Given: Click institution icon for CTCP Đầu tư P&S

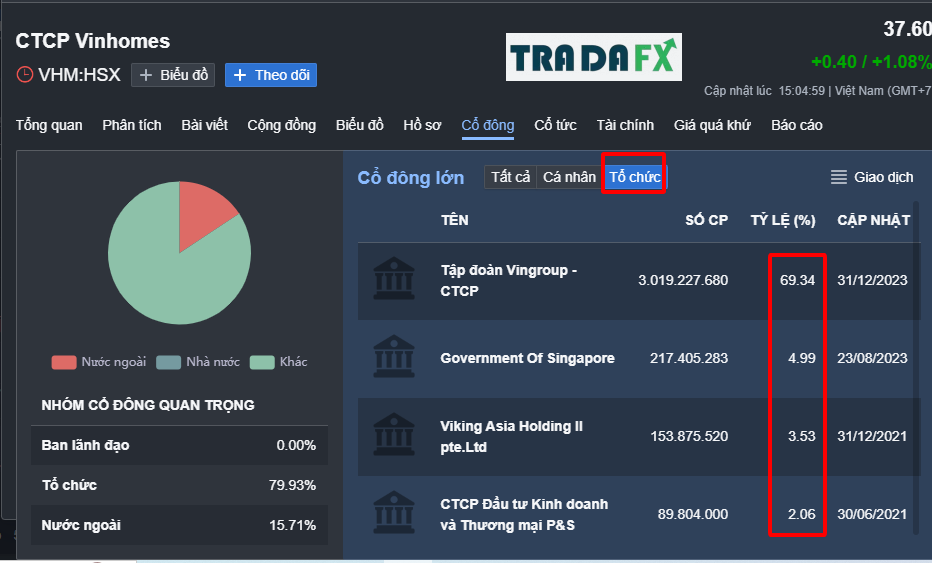Looking at the screenshot, I should pos(394,512).
